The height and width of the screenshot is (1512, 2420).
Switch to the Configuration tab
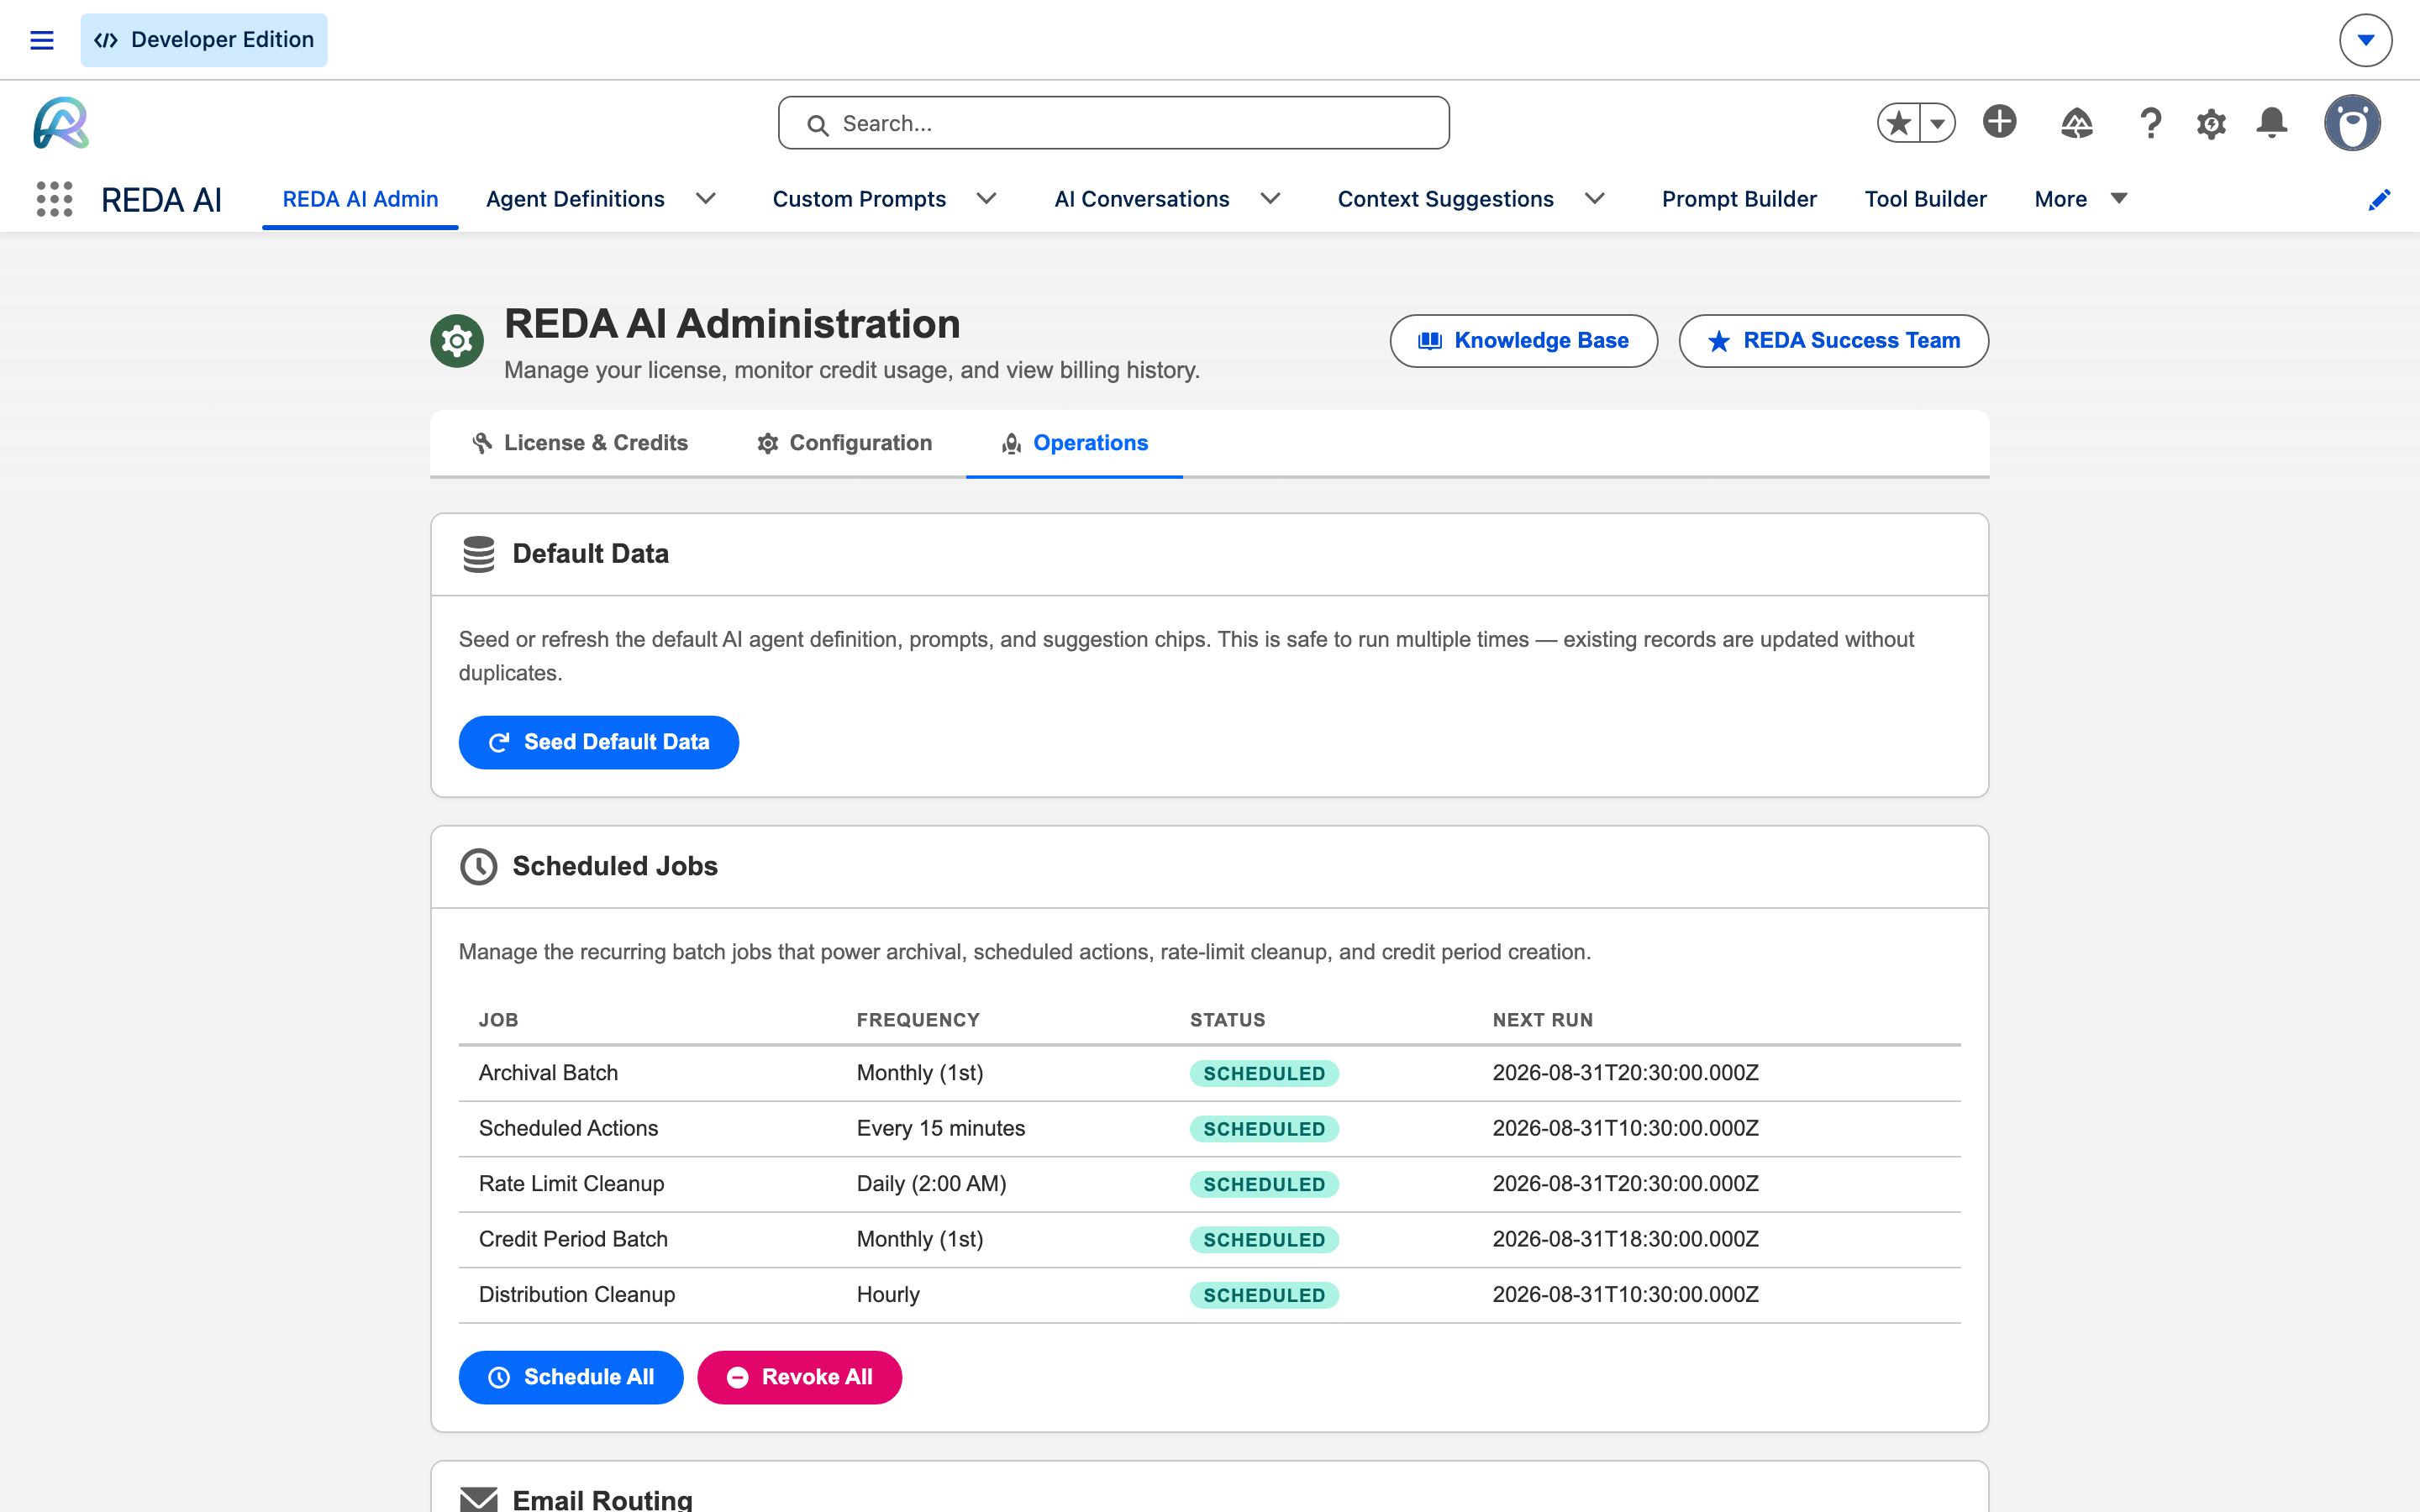(x=844, y=443)
